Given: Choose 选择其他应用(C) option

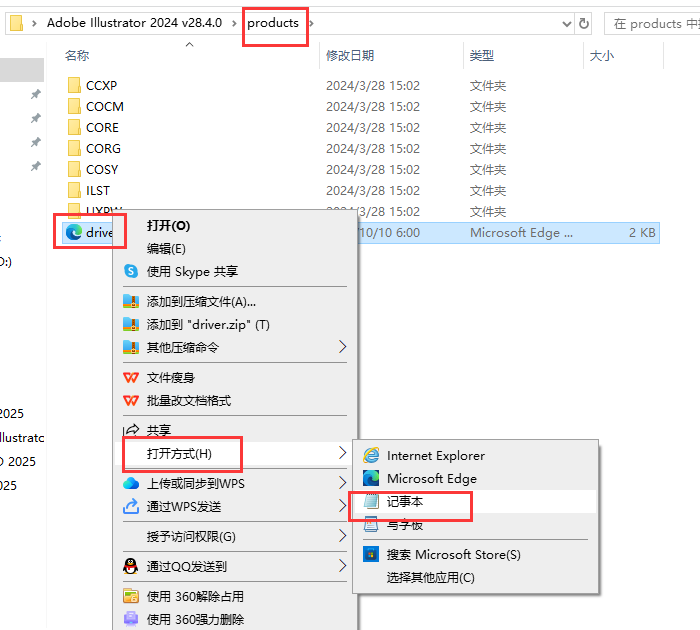Looking at the screenshot, I should tap(430, 577).
